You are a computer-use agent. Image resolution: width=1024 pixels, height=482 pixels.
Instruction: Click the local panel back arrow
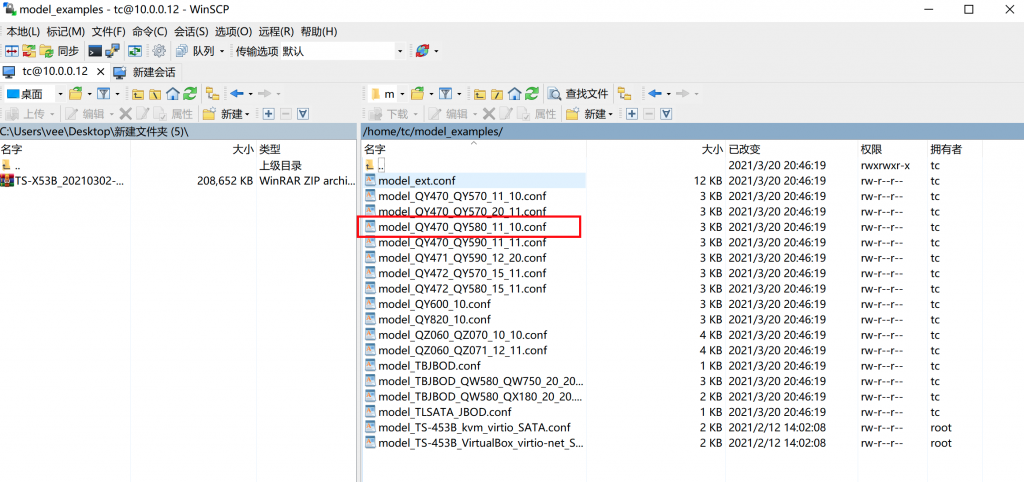[236, 94]
